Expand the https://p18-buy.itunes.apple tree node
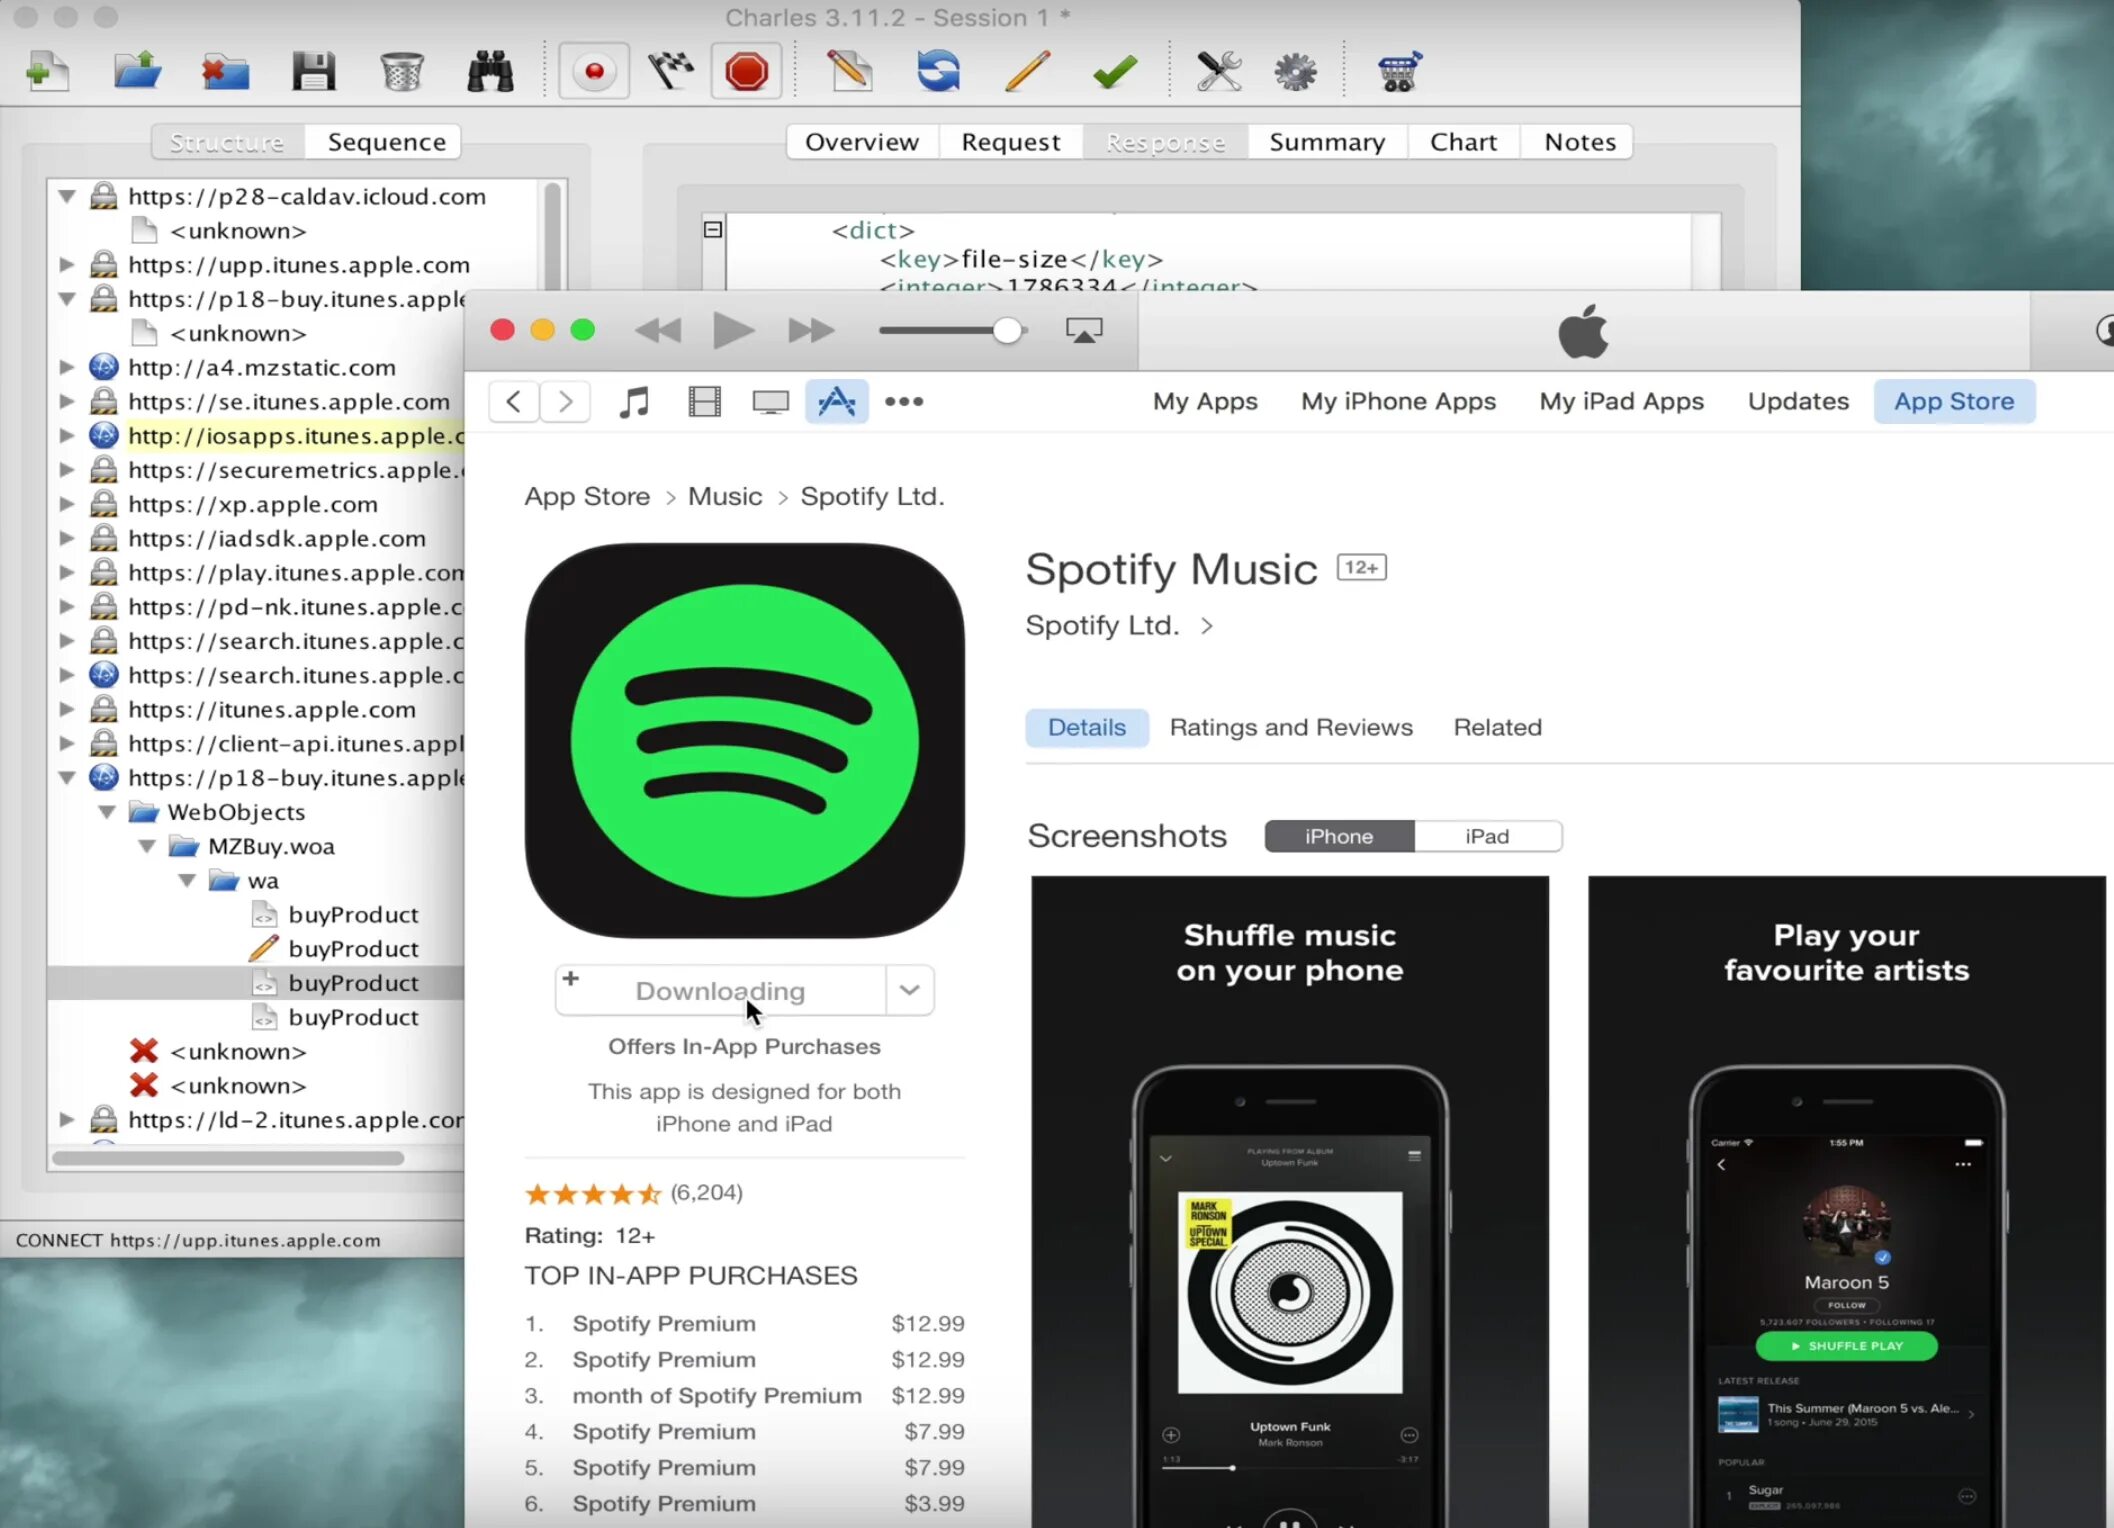This screenshot has width=2114, height=1528. click(x=67, y=776)
